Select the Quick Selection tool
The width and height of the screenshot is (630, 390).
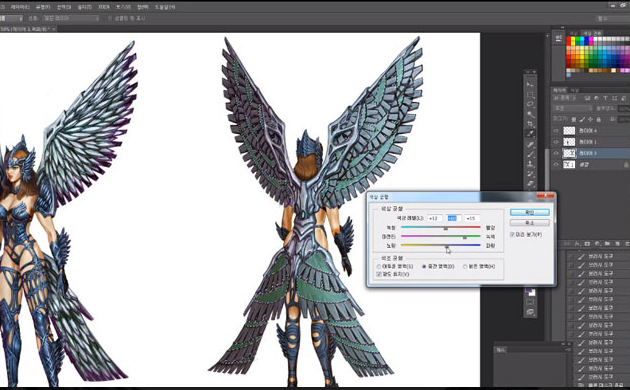(530, 114)
